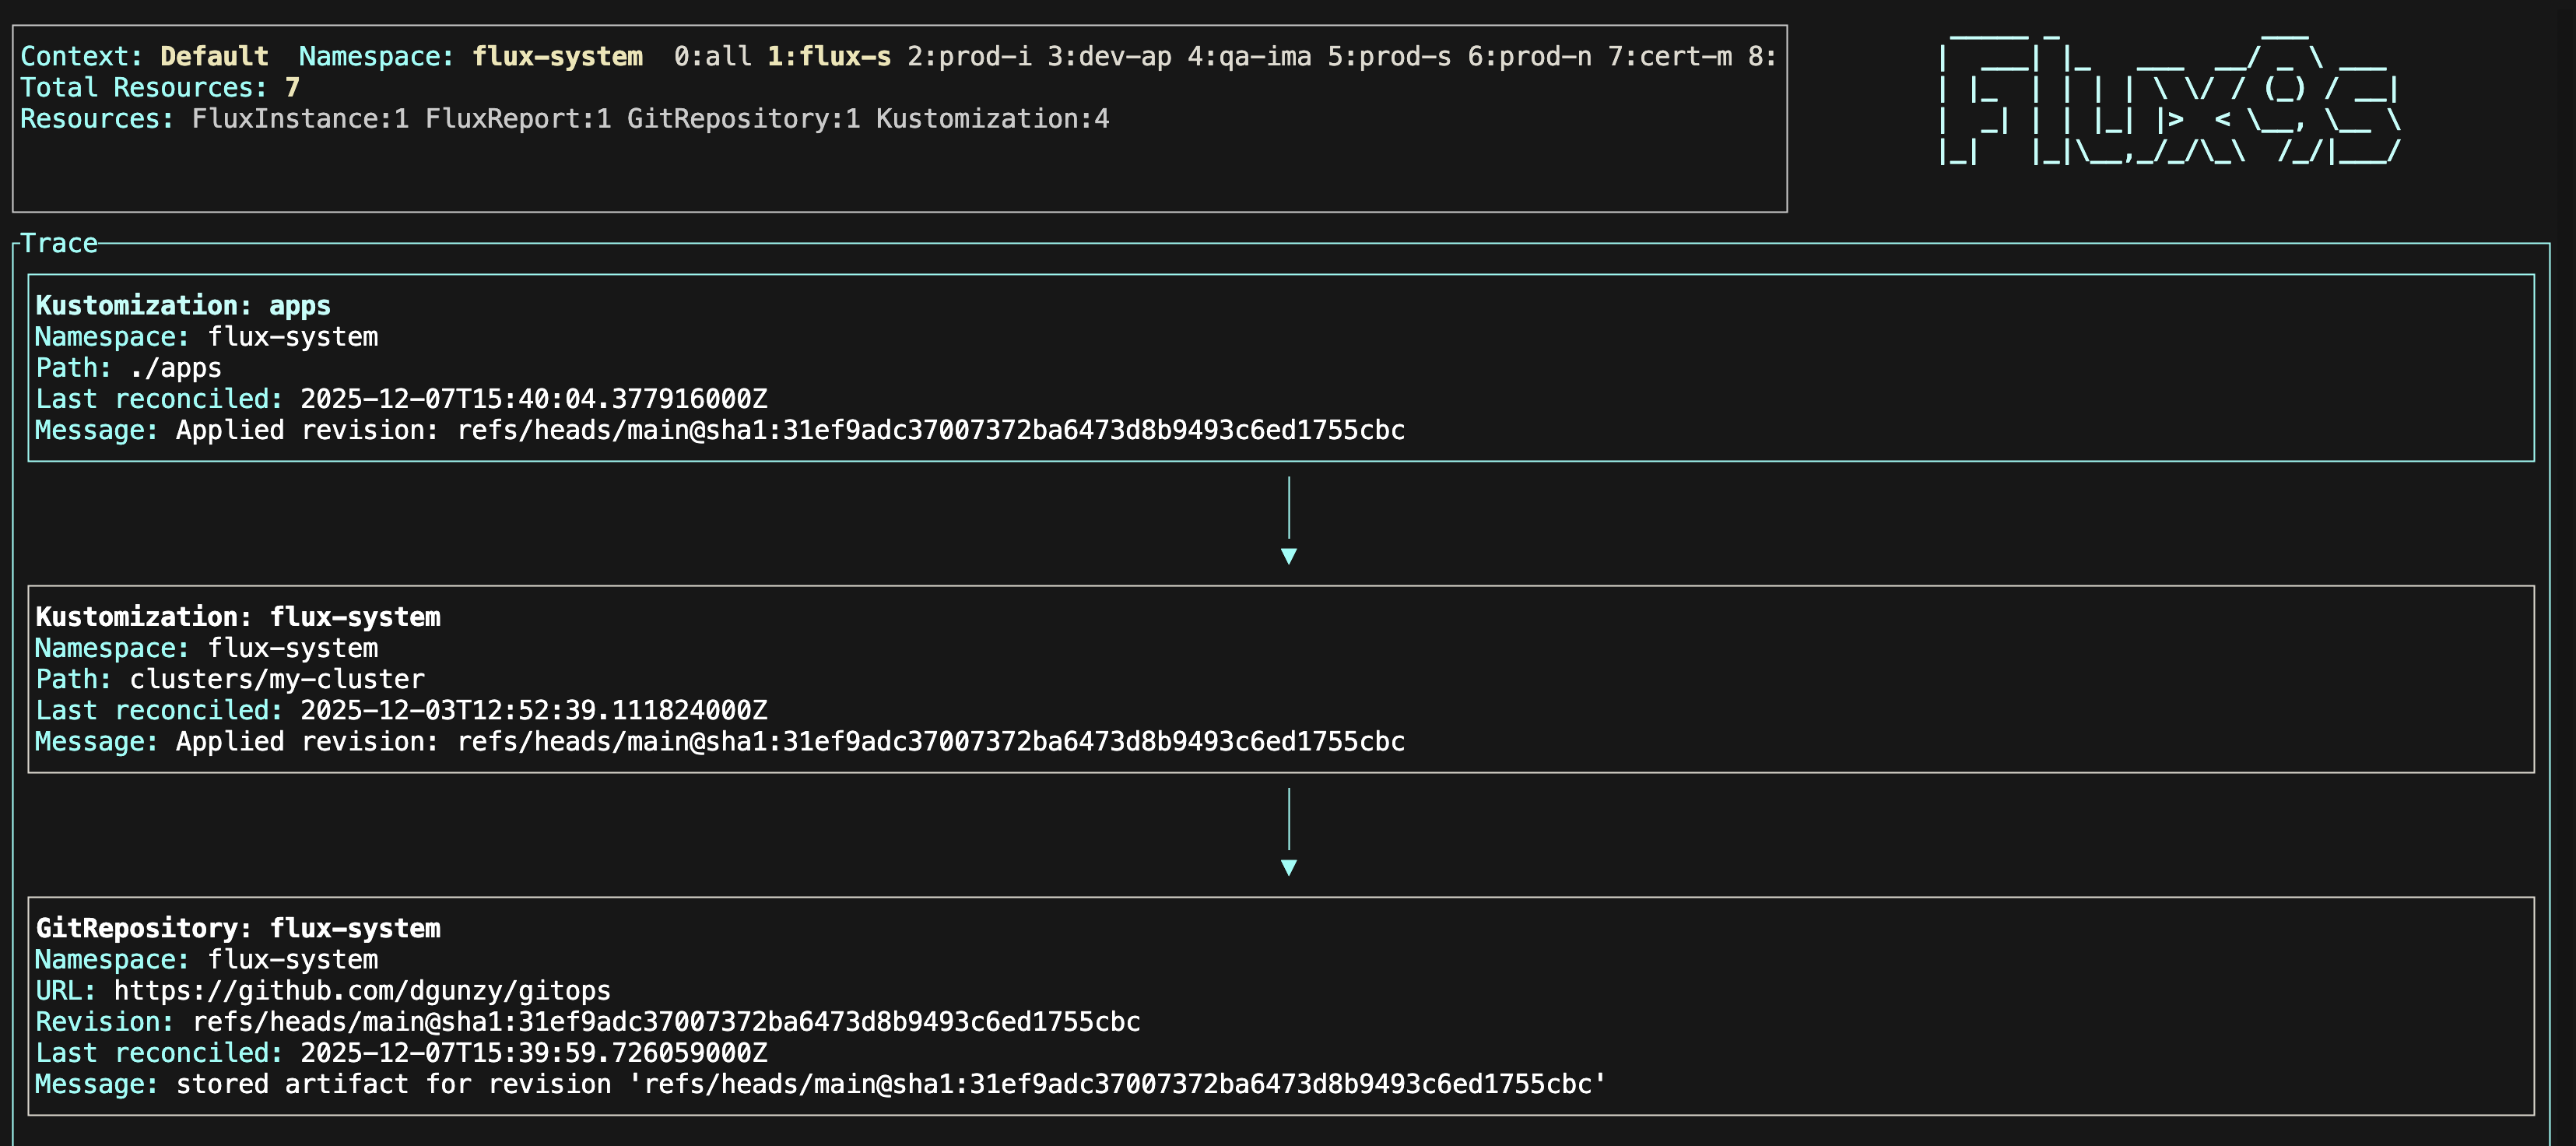Click arrow between apps and flux-system Kustomizations

pyautogui.click(x=1288, y=522)
